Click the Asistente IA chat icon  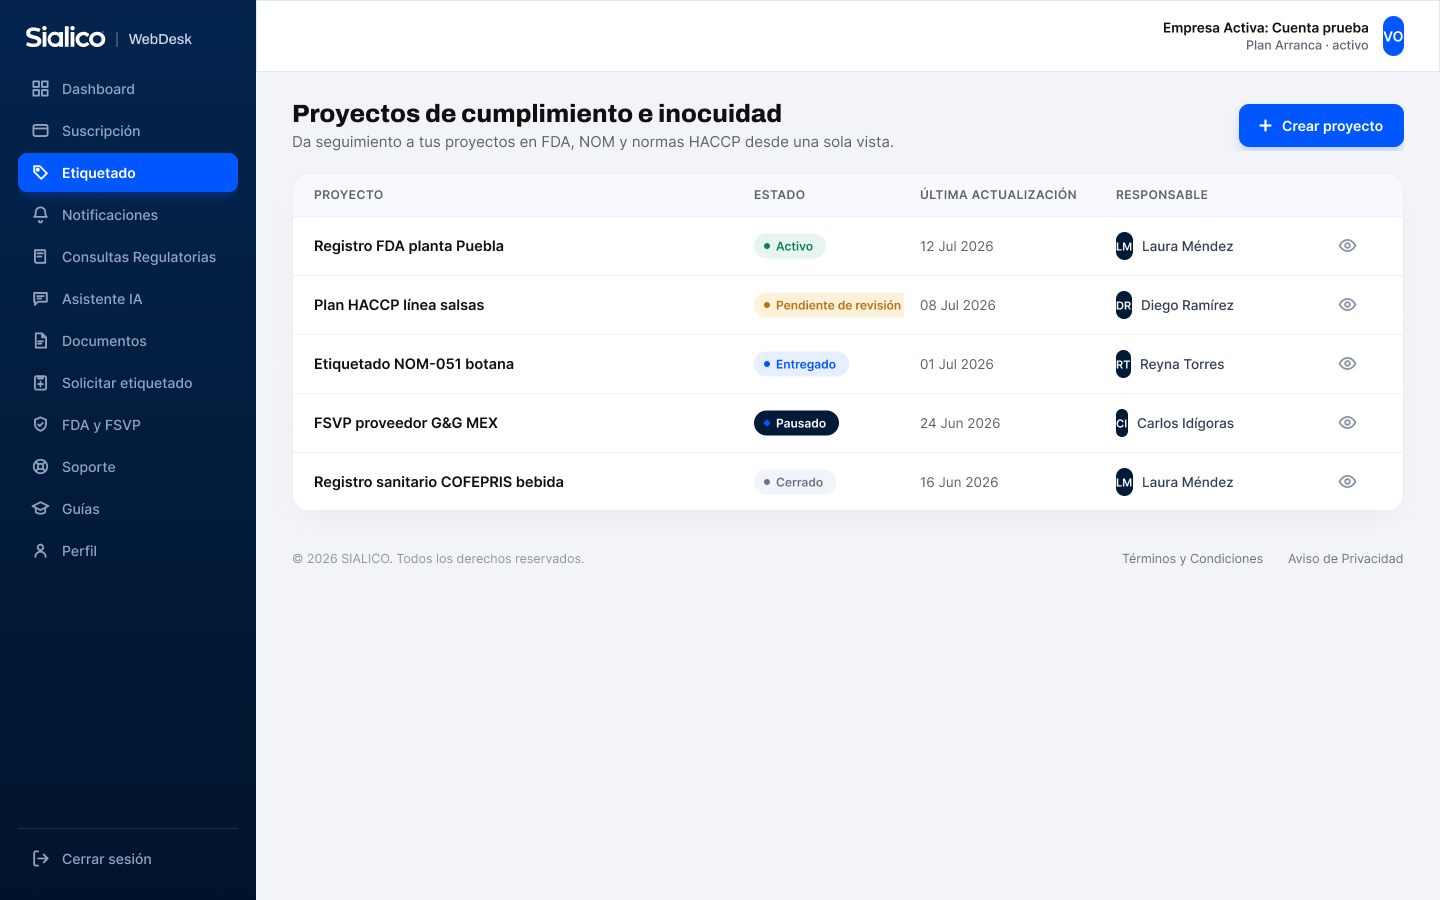[x=40, y=299]
